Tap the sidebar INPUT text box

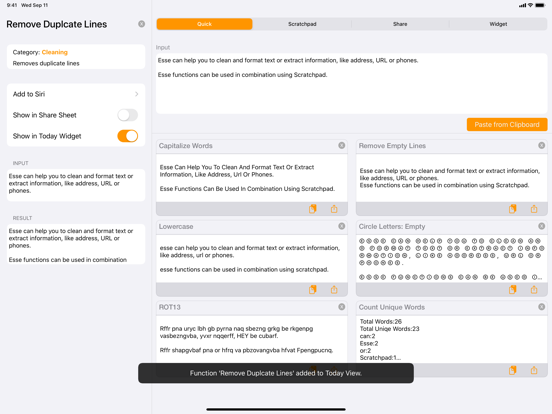click(x=76, y=185)
